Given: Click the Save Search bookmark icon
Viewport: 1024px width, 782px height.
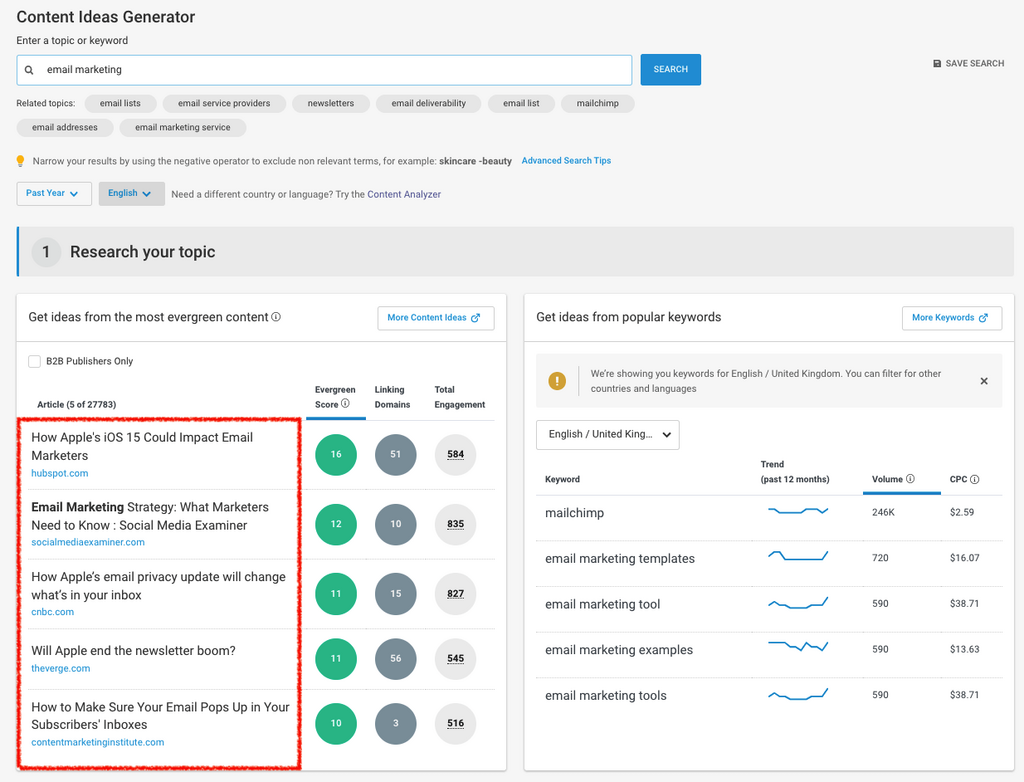Looking at the screenshot, I should point(937,64).
